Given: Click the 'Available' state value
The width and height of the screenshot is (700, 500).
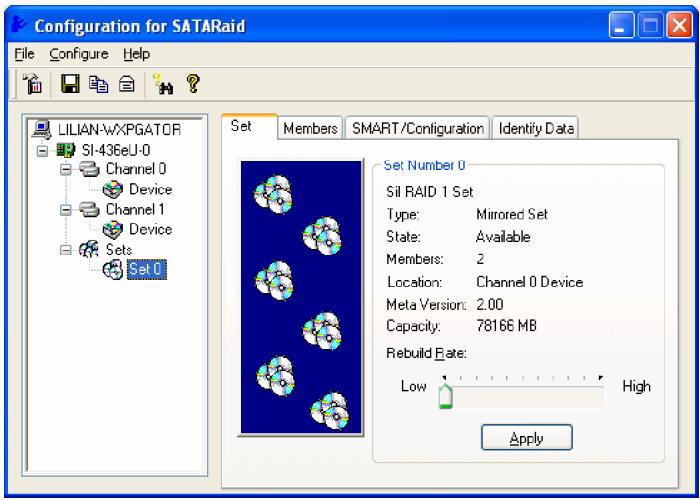Looking at the screenshot, I should point(503,237).
